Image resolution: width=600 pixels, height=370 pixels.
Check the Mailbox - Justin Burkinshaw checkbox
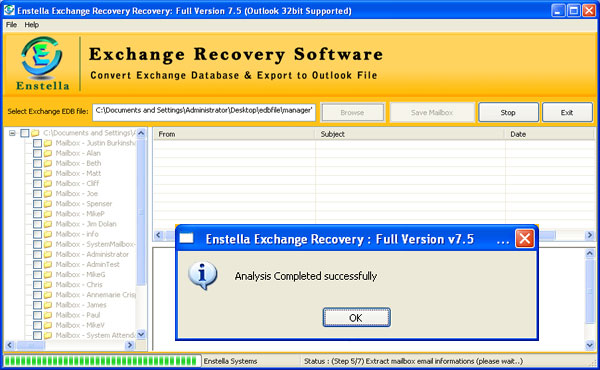(x=37, y=143)
